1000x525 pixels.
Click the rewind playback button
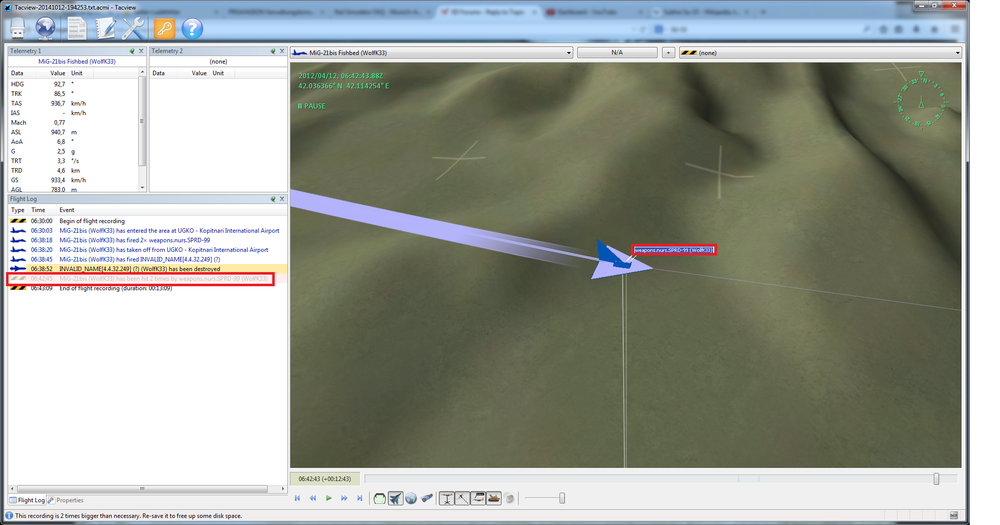click(312, 498)
